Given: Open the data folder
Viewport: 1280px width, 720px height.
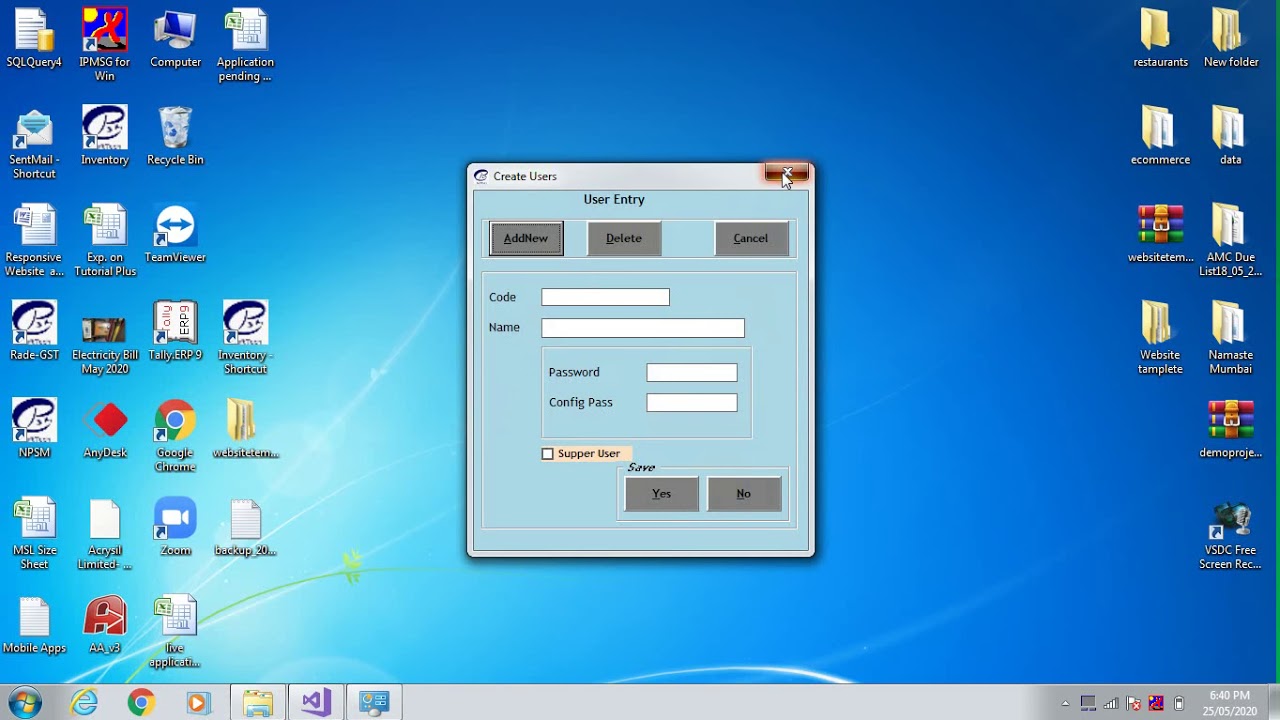Looking at the screenshot, I should coord(1231,136).
